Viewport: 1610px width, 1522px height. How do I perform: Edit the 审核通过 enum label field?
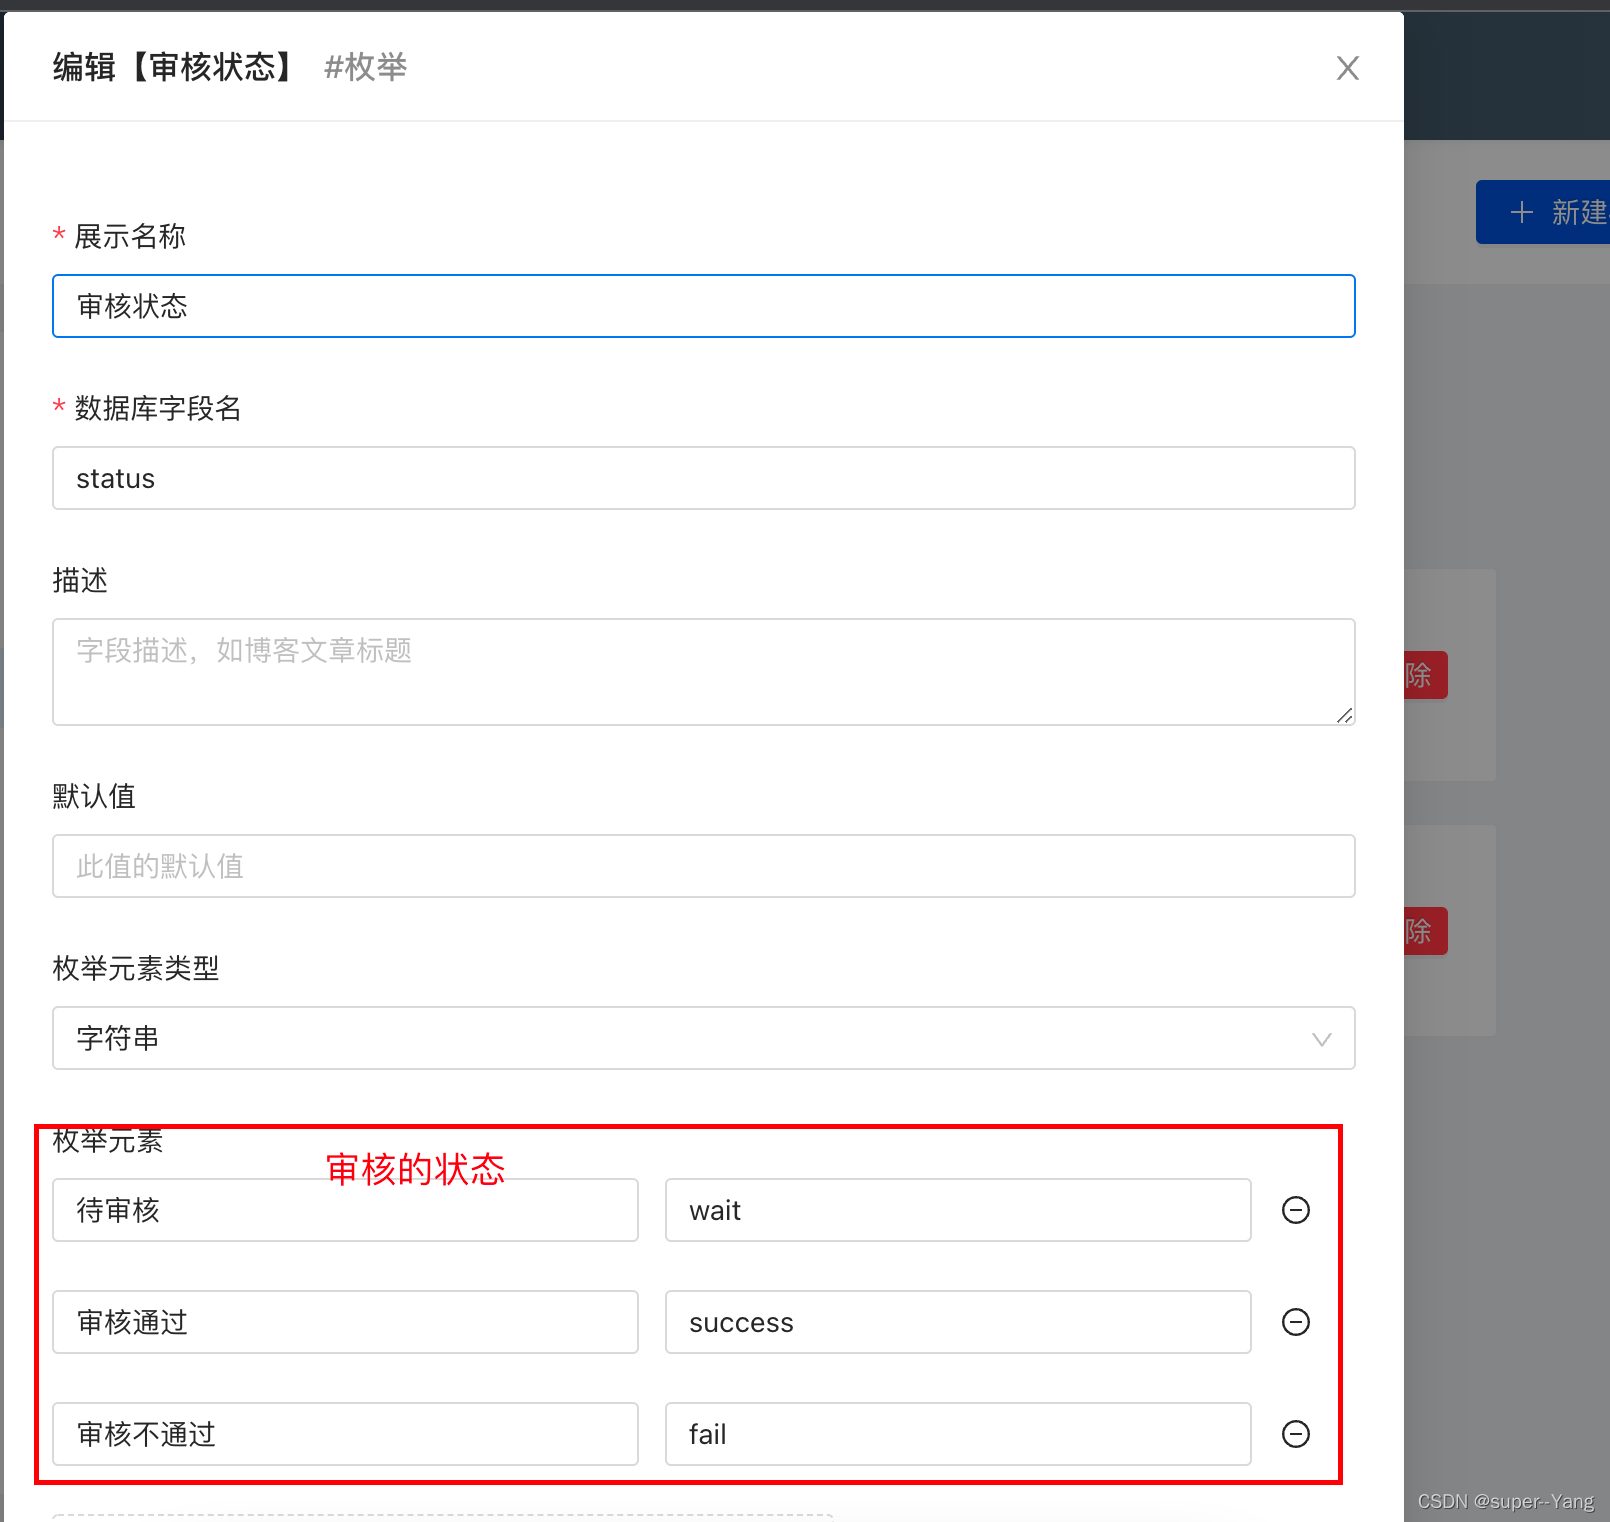point(345,1322)
